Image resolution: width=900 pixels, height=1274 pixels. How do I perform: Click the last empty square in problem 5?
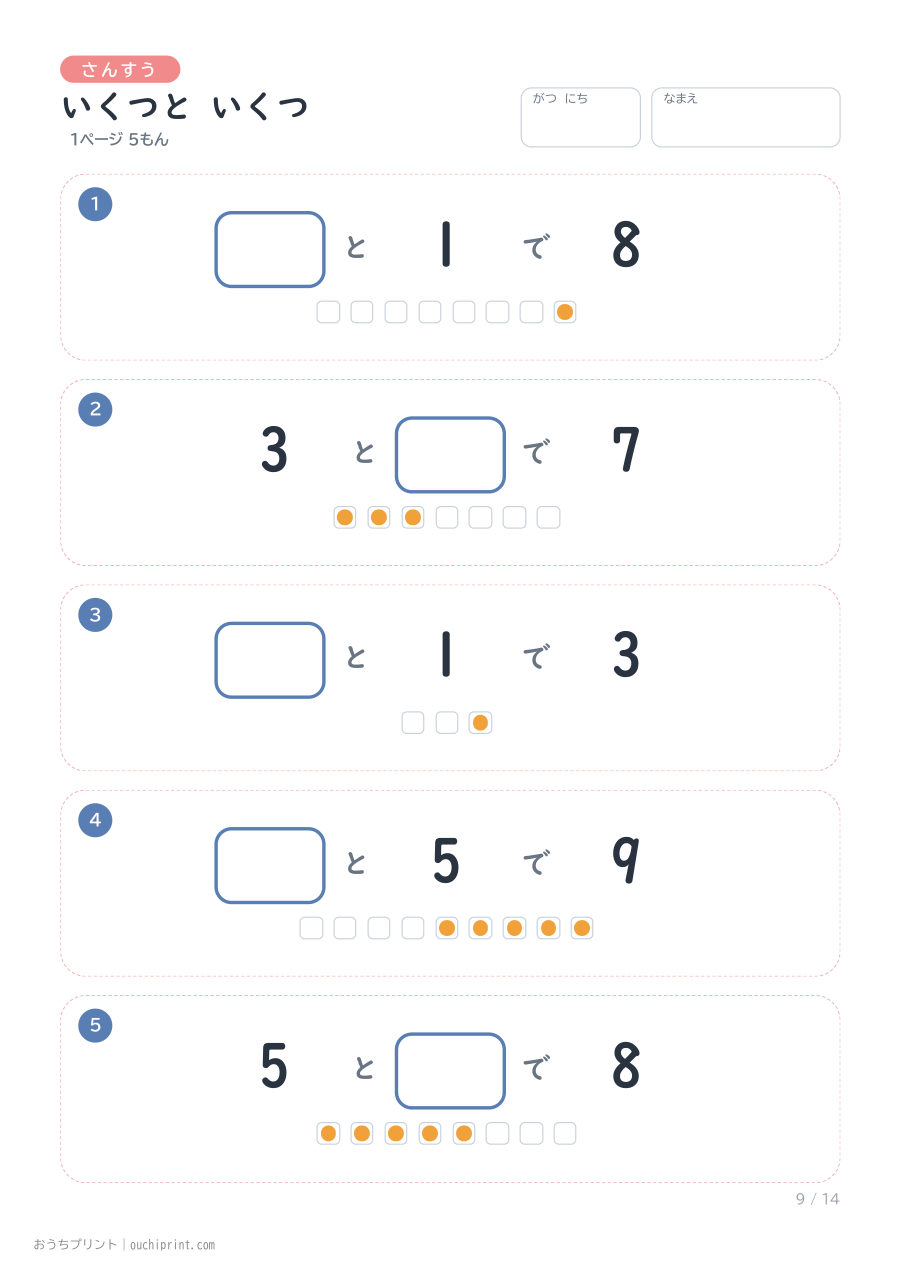[565, 1133]
